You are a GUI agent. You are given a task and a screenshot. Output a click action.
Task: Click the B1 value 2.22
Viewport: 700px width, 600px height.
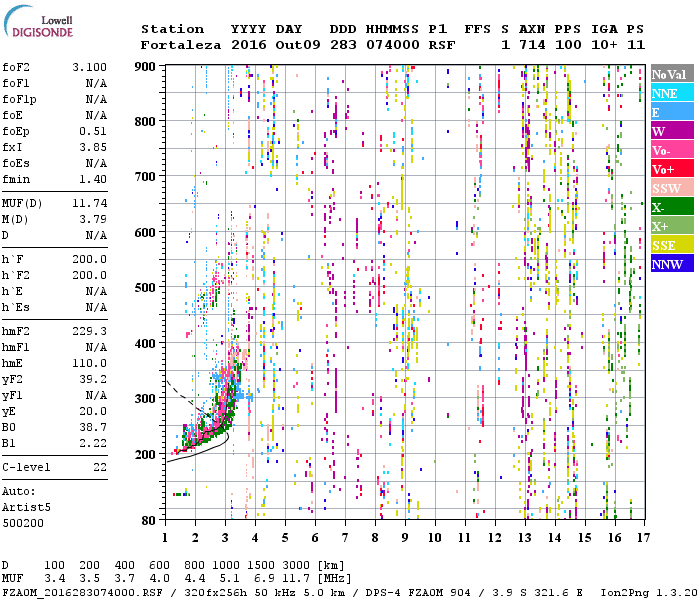point(93,443)
